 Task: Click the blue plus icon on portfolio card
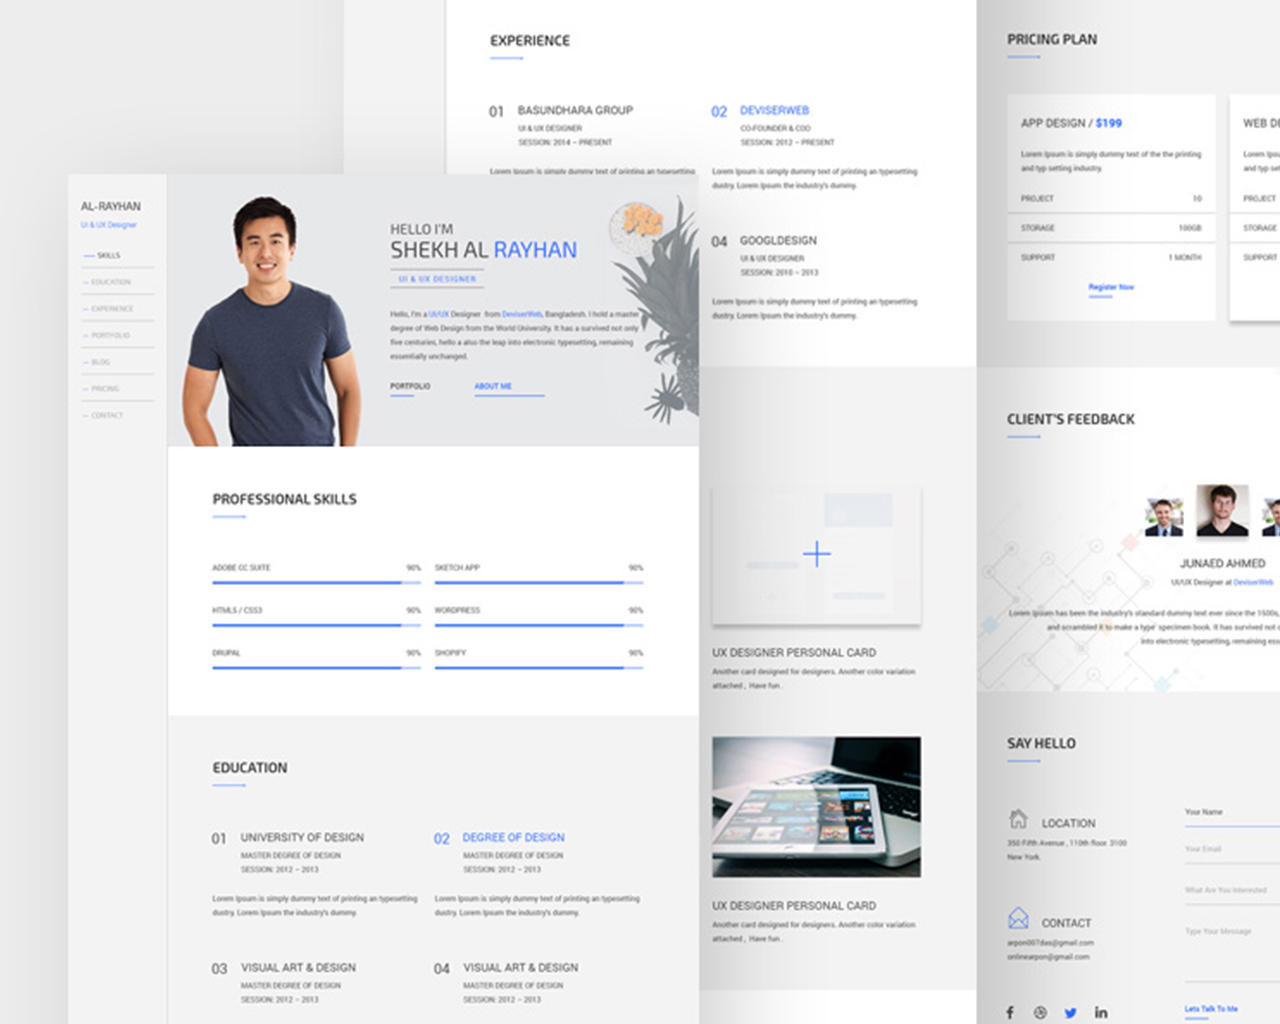[816, 554]
